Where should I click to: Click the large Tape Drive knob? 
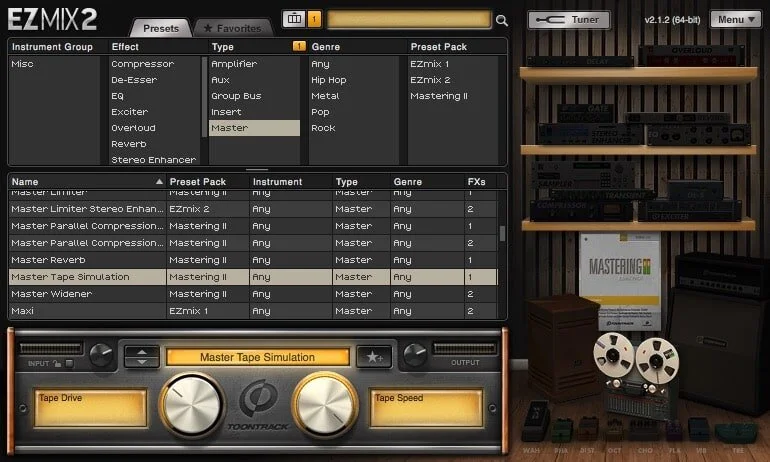click(192, 406)
